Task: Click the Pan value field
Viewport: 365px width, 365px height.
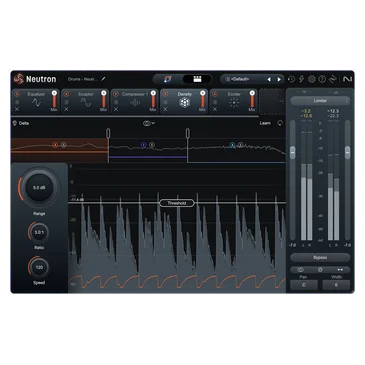Action: pyautogui.click(x=304, y=285)
